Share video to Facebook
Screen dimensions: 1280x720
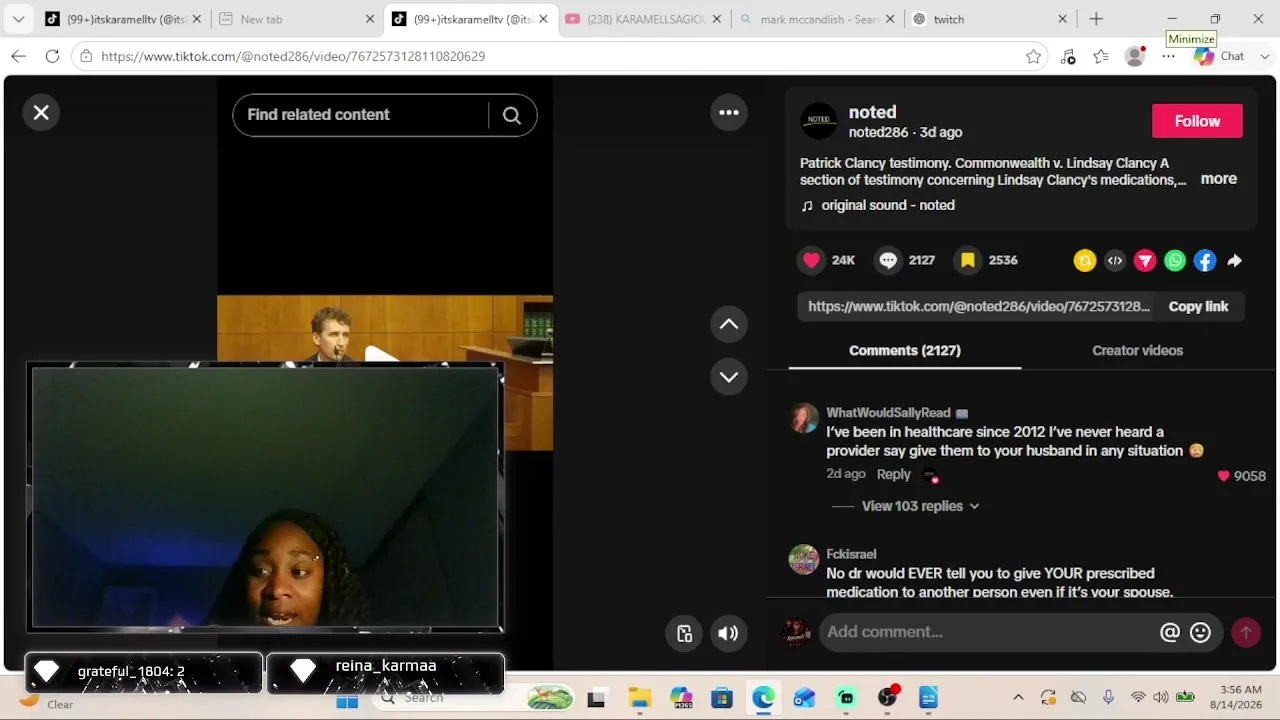click(x=1205, y=261)
